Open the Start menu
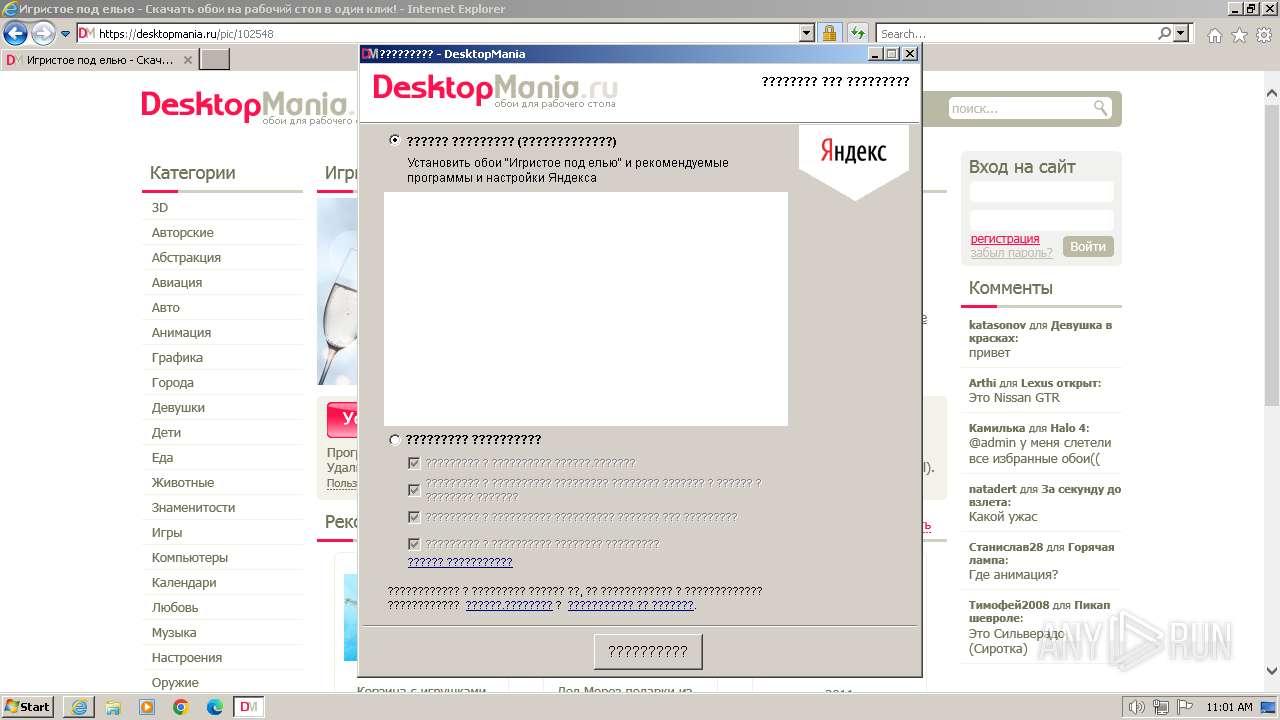 pos(27,707)
